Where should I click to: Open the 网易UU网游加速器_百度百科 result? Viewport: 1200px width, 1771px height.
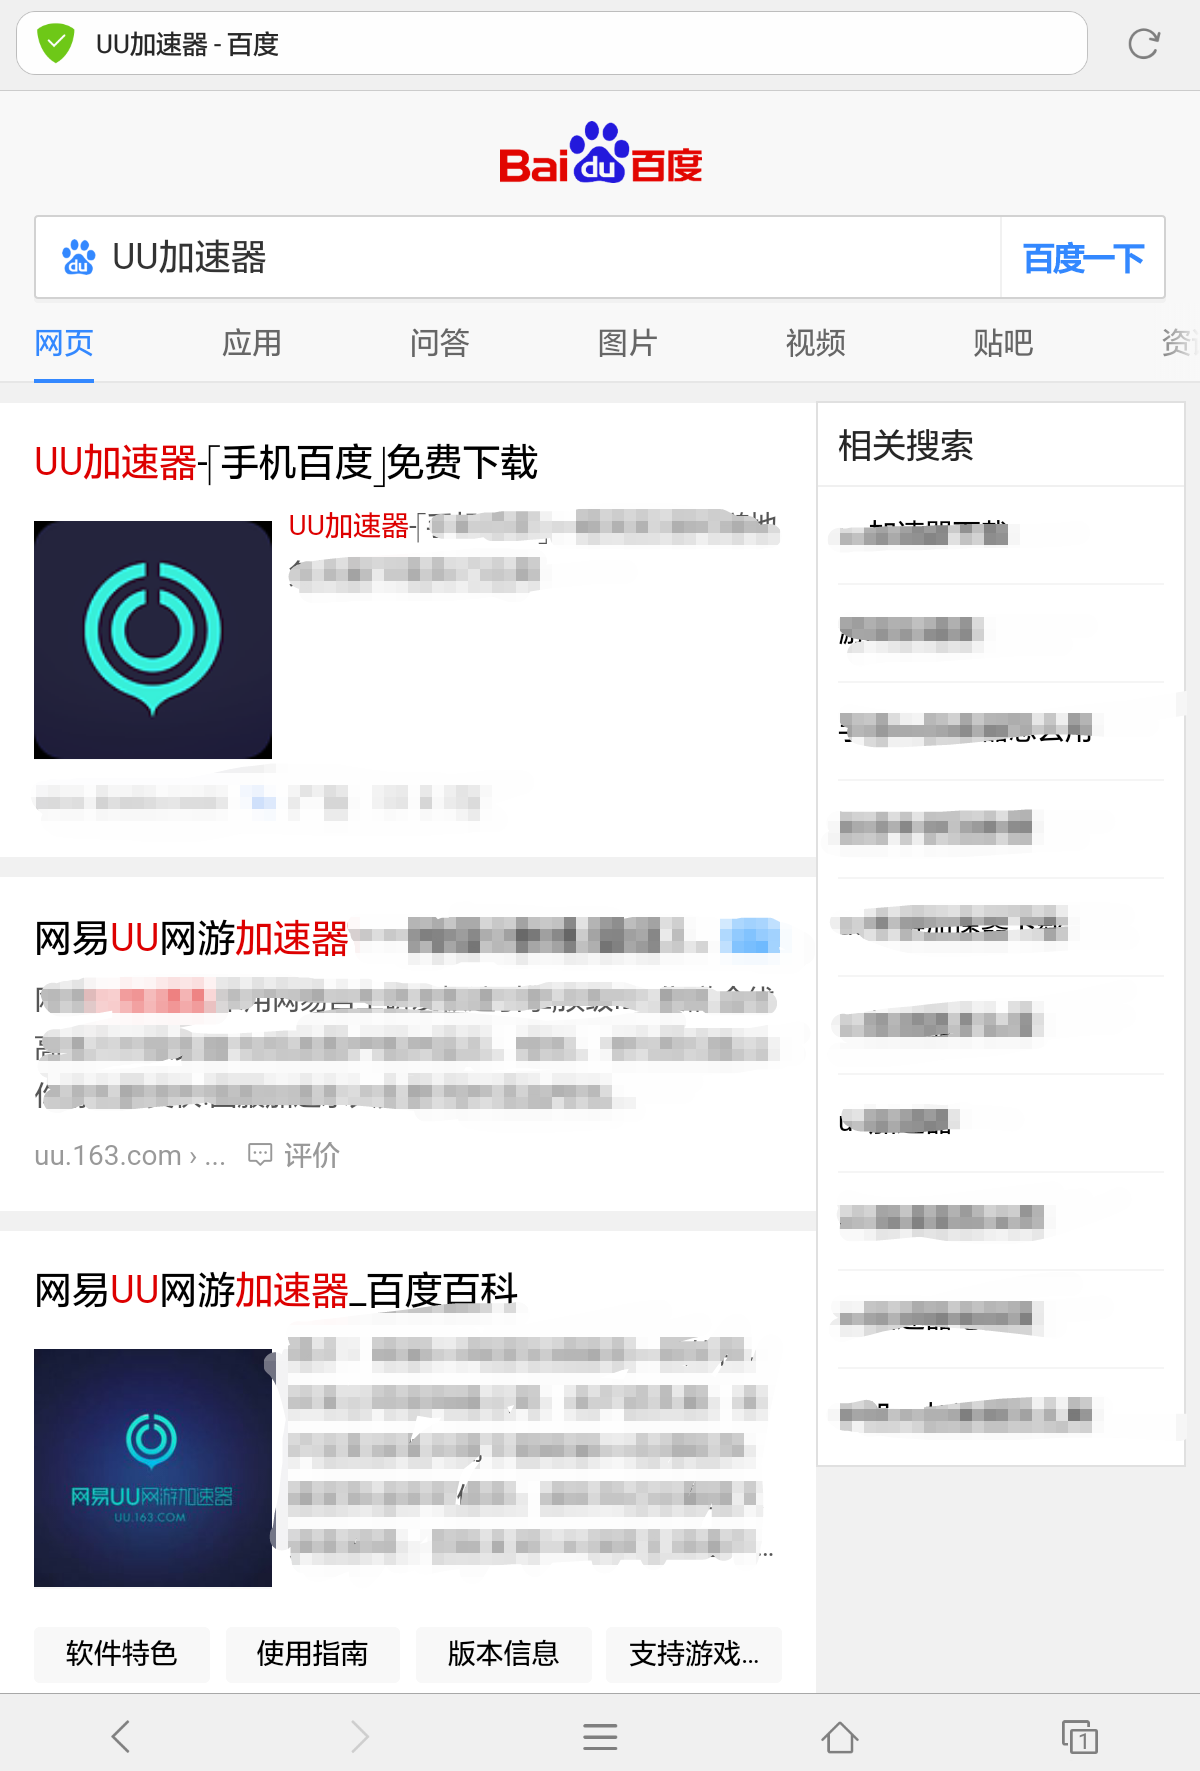coord(276,1291)
